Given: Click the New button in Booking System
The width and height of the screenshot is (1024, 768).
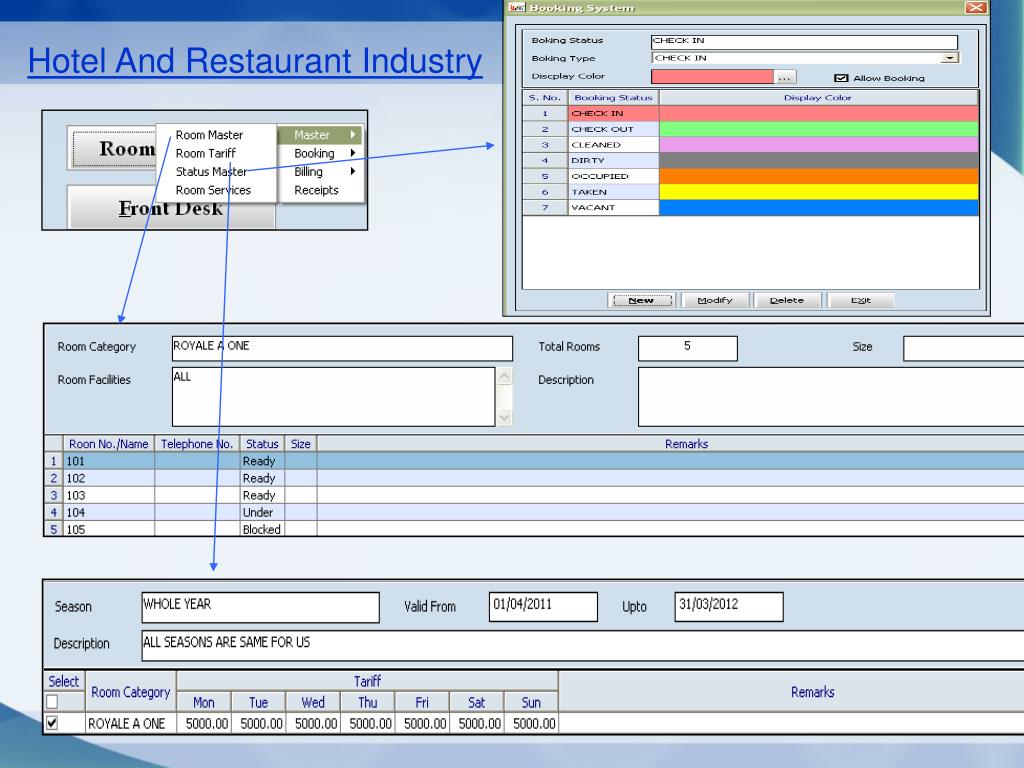Looking at the screenshot, I should (x=641, y=300).
